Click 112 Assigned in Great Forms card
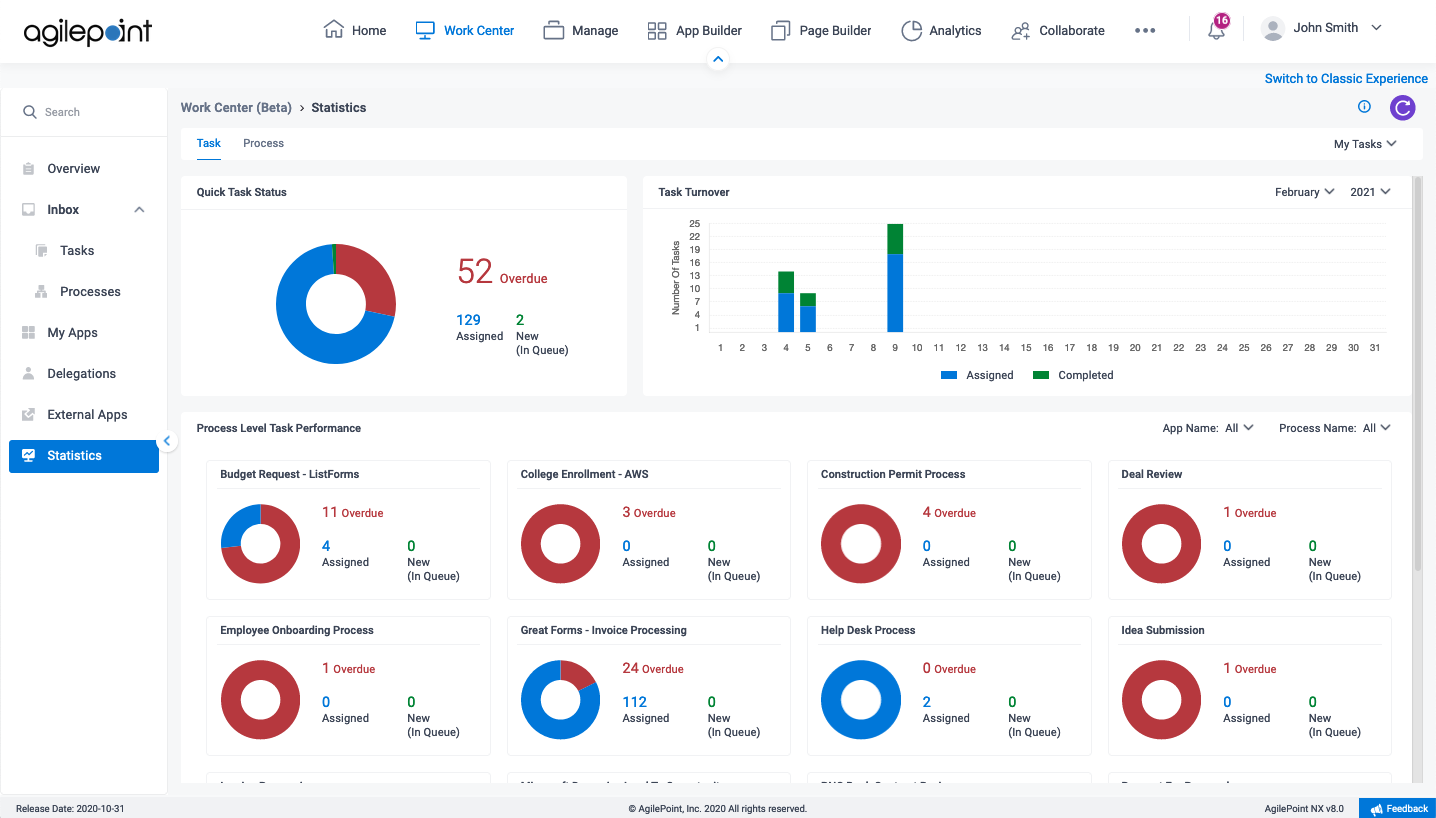The image size is (1436, 818). point(646,709)
